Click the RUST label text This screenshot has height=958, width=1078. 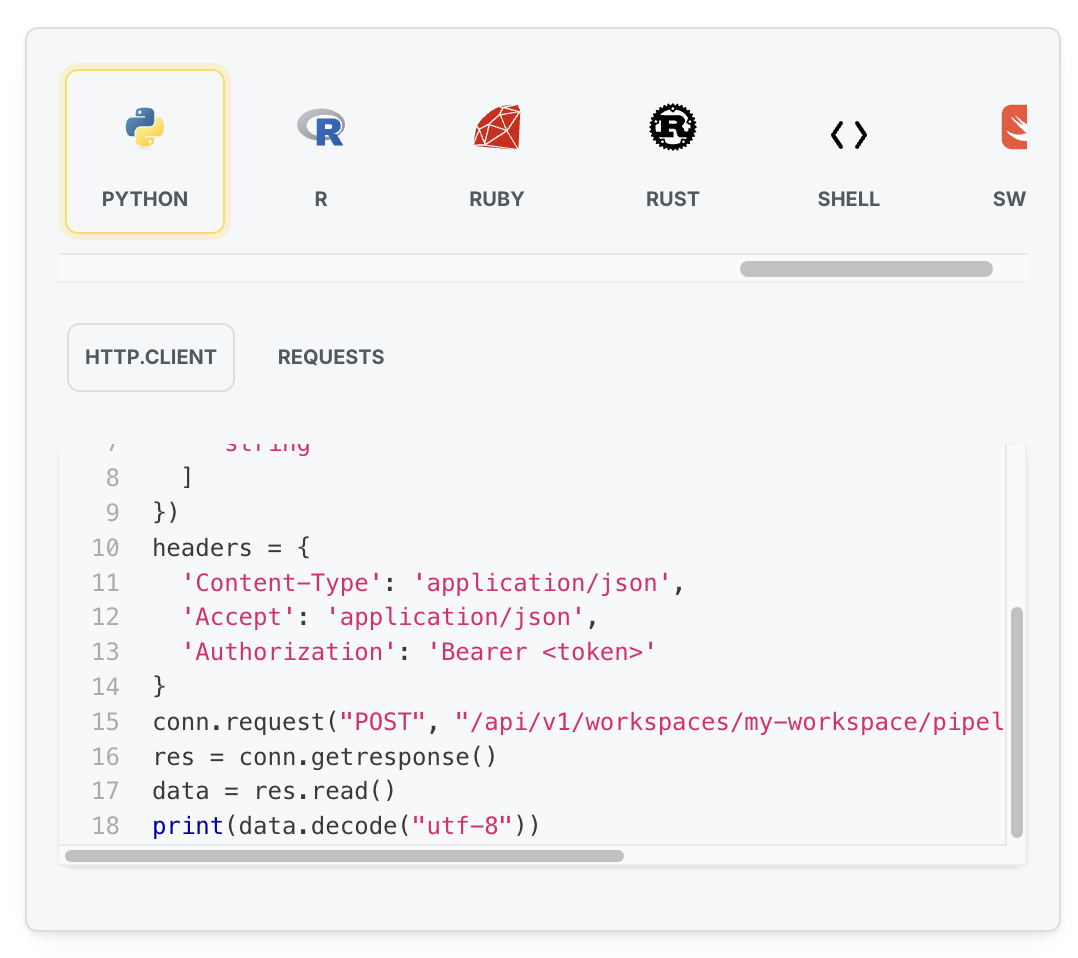click(x=672, y=199)
